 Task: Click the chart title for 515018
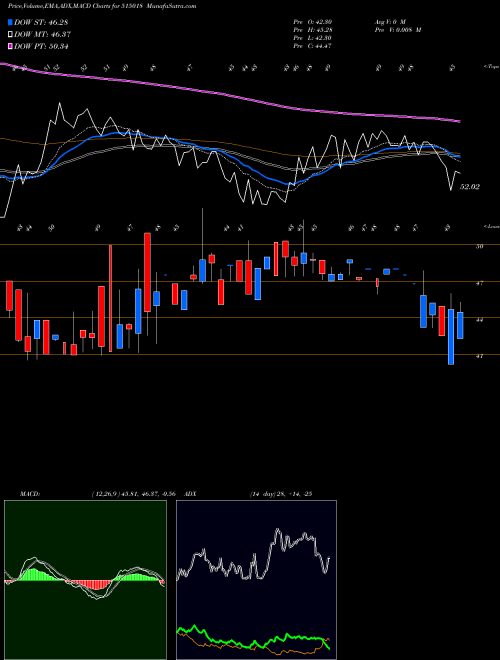pos(102,6)
